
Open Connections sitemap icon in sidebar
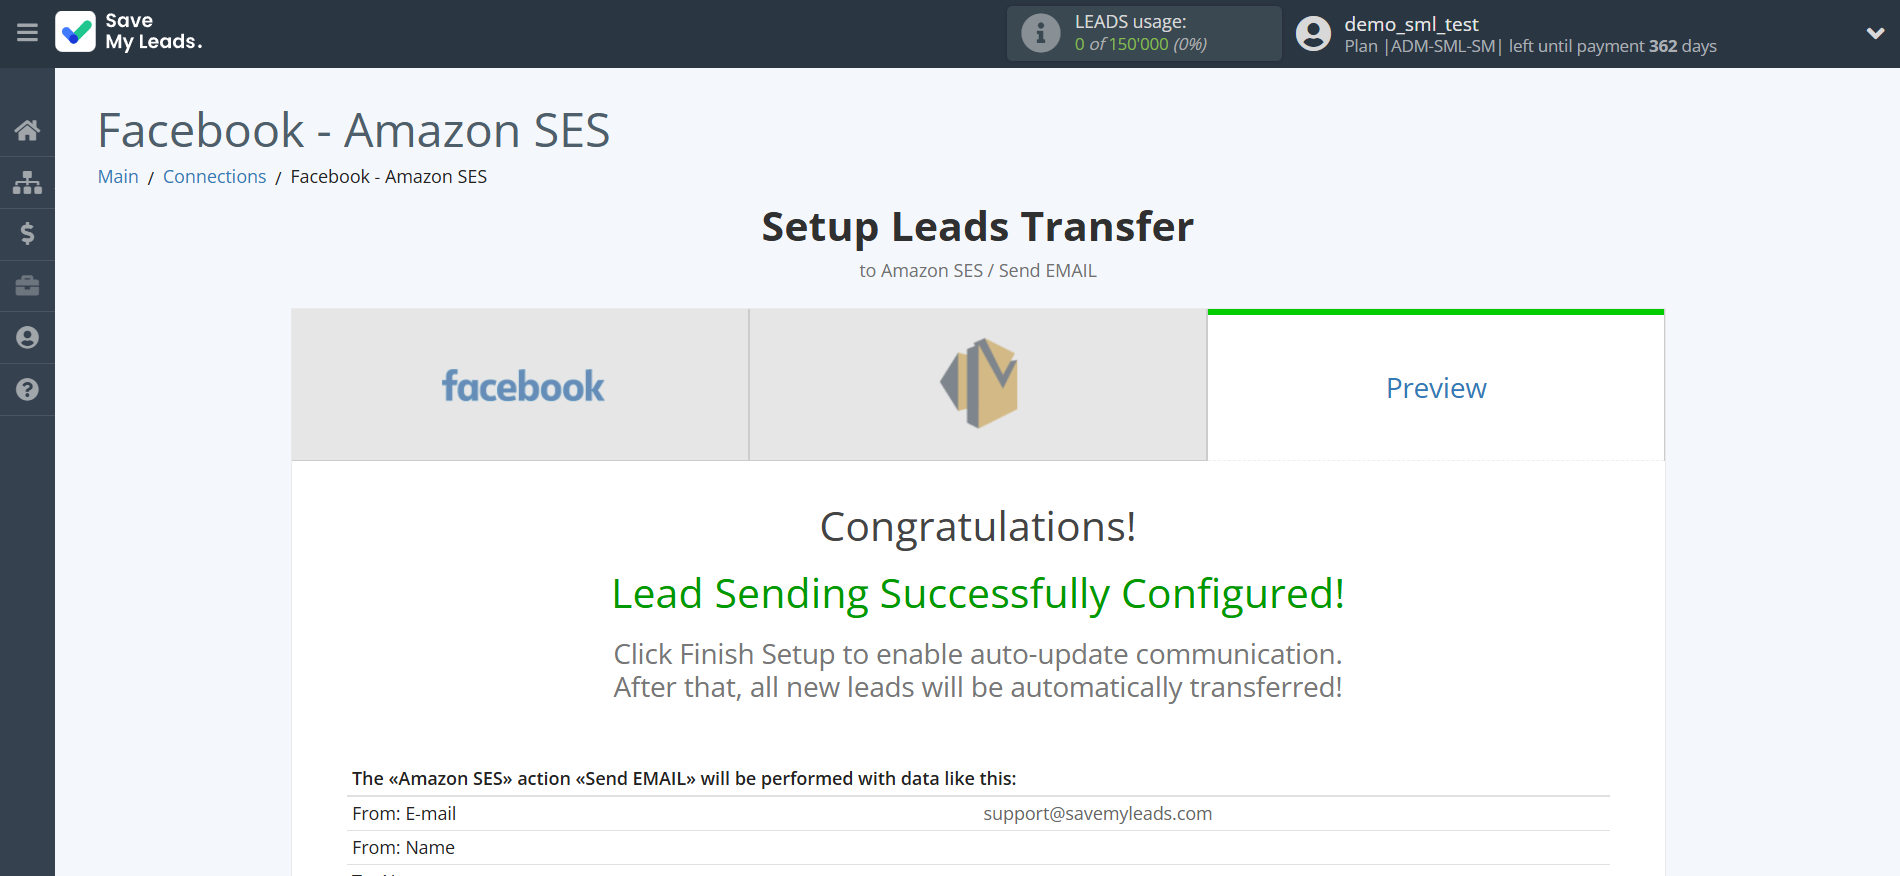click(27, 182)
